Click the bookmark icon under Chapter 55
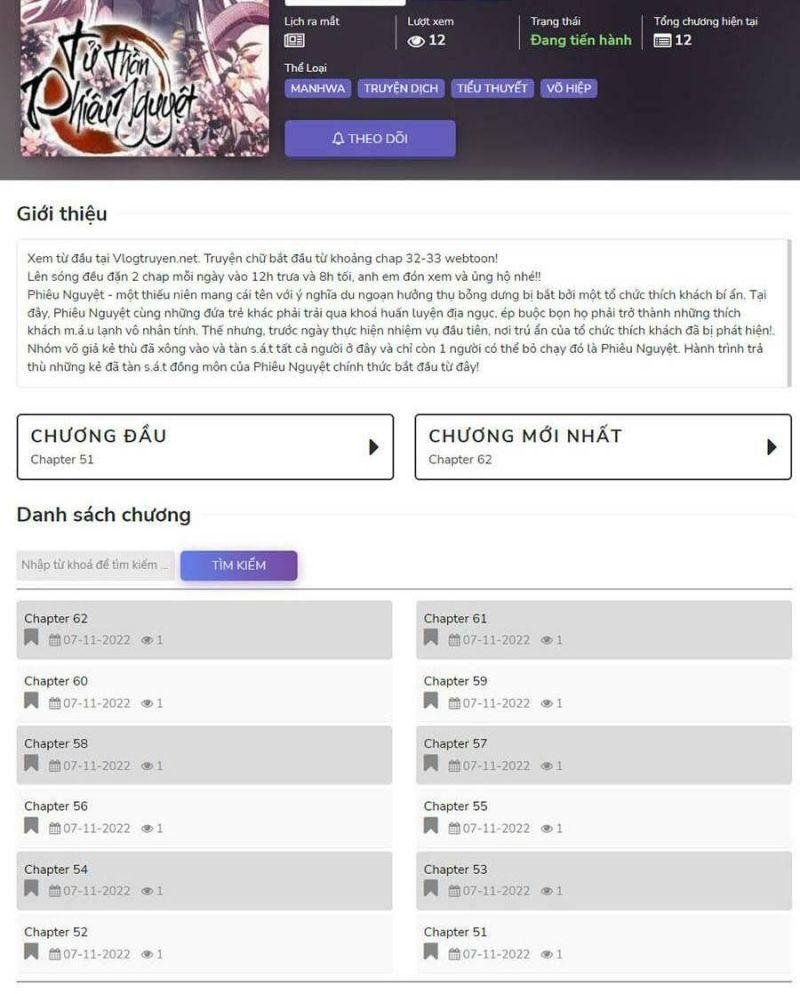 point(431,826)
